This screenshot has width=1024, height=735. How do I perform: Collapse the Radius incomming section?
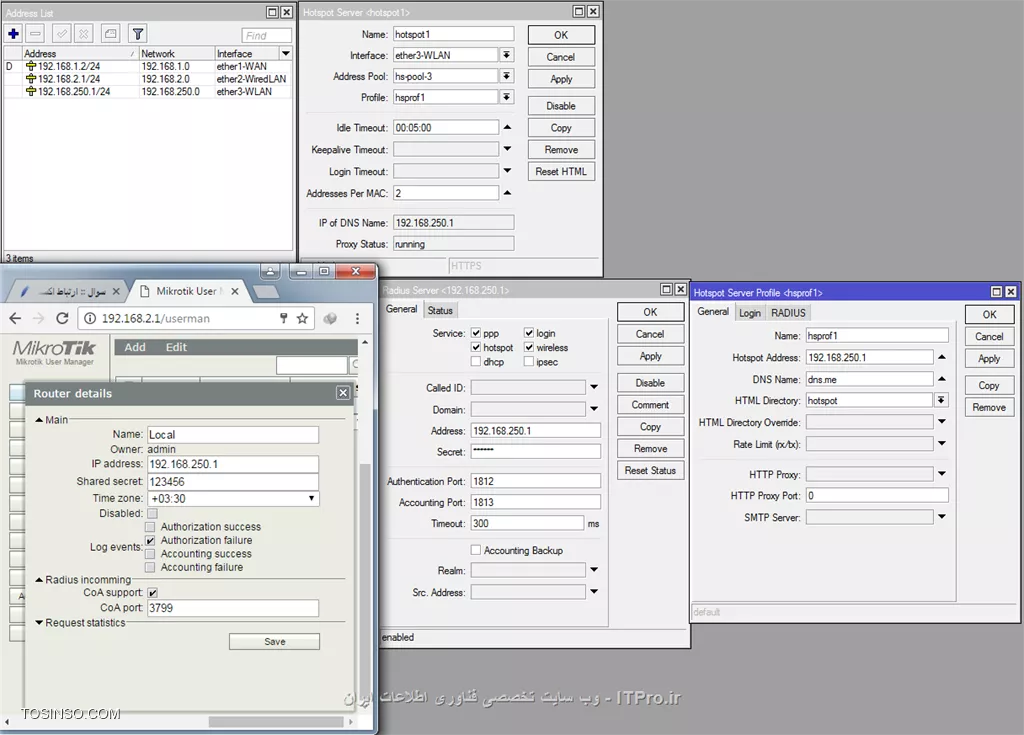click(39, 580)
